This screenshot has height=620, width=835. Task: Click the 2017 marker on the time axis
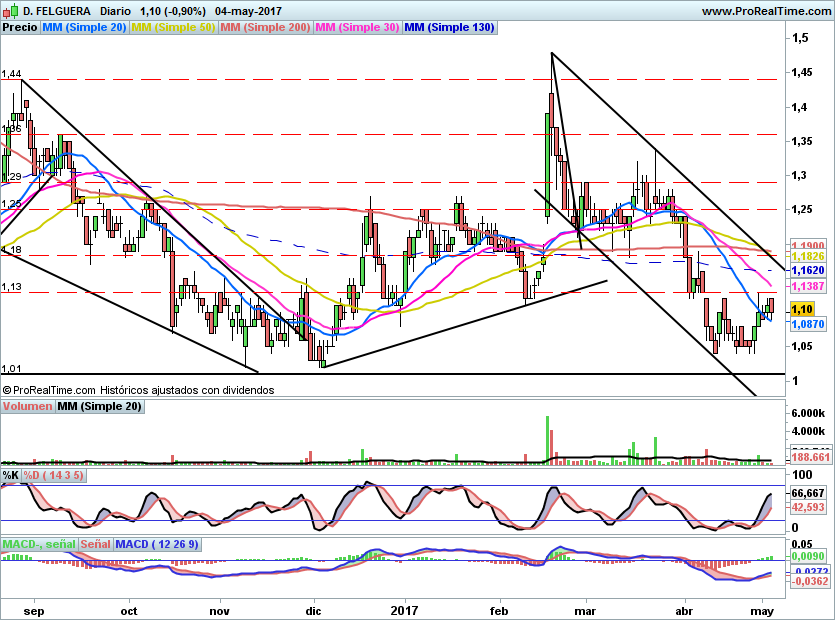click(404, 610)
